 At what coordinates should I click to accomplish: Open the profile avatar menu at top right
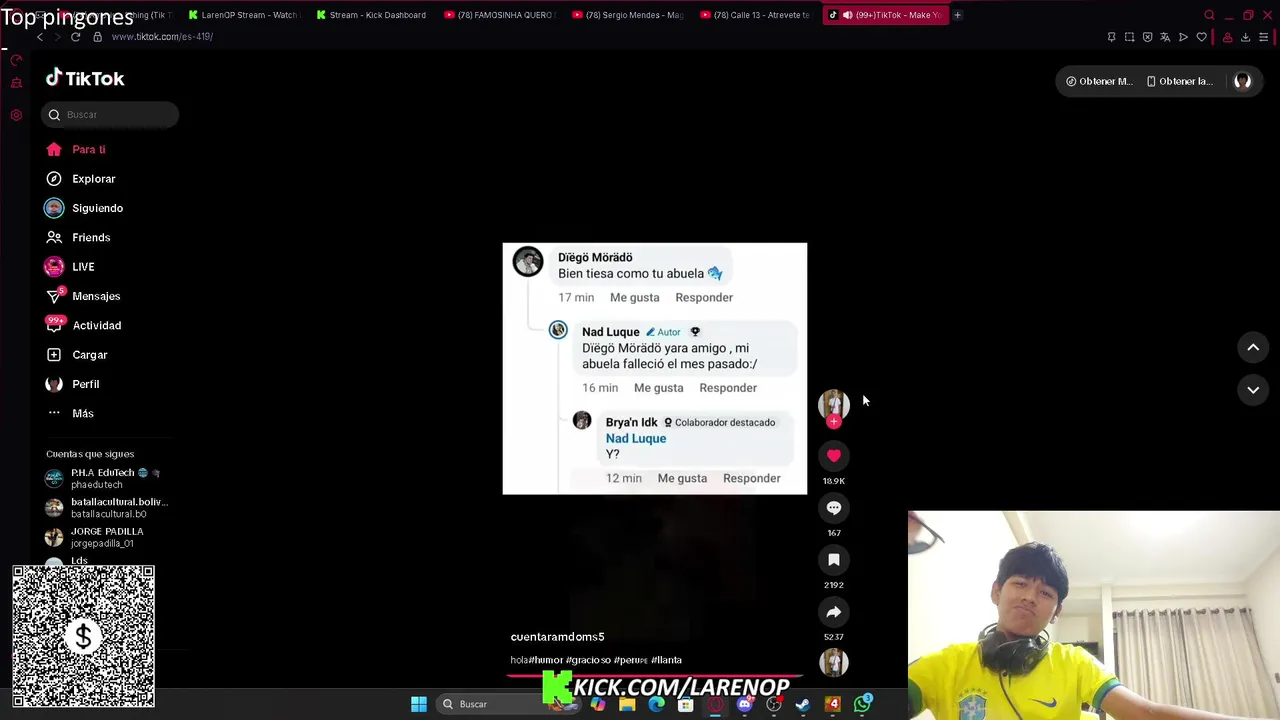click(x=1242, y=81)
